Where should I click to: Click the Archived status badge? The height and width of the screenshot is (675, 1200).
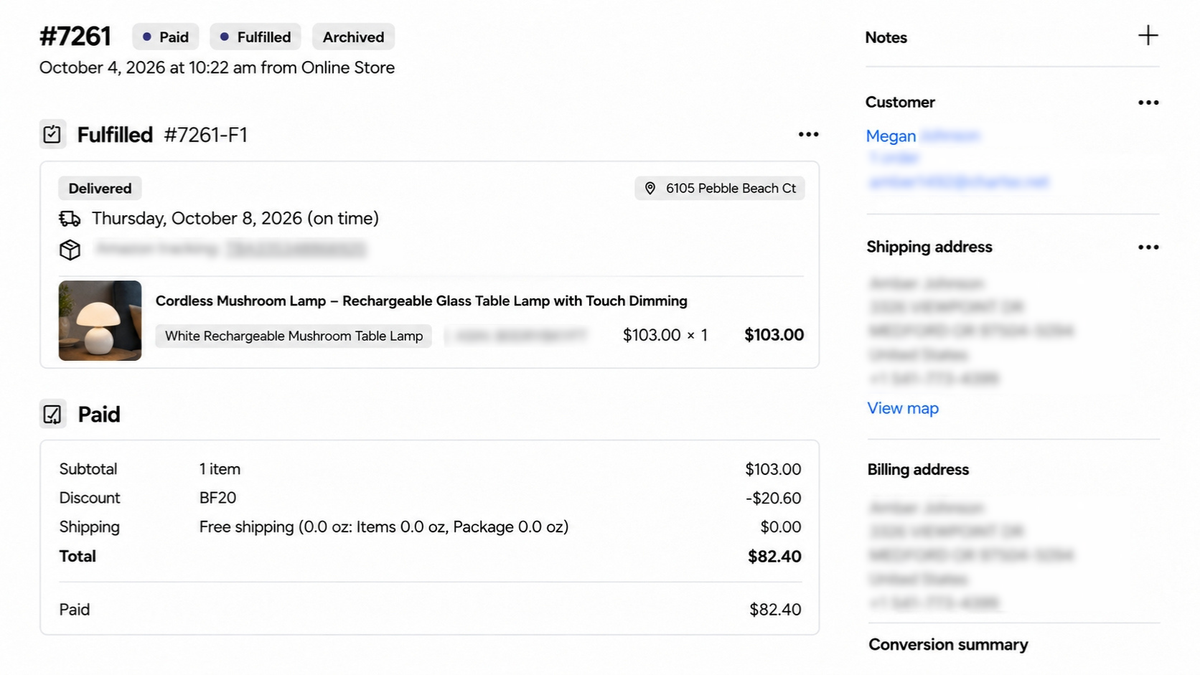(353, 37)
